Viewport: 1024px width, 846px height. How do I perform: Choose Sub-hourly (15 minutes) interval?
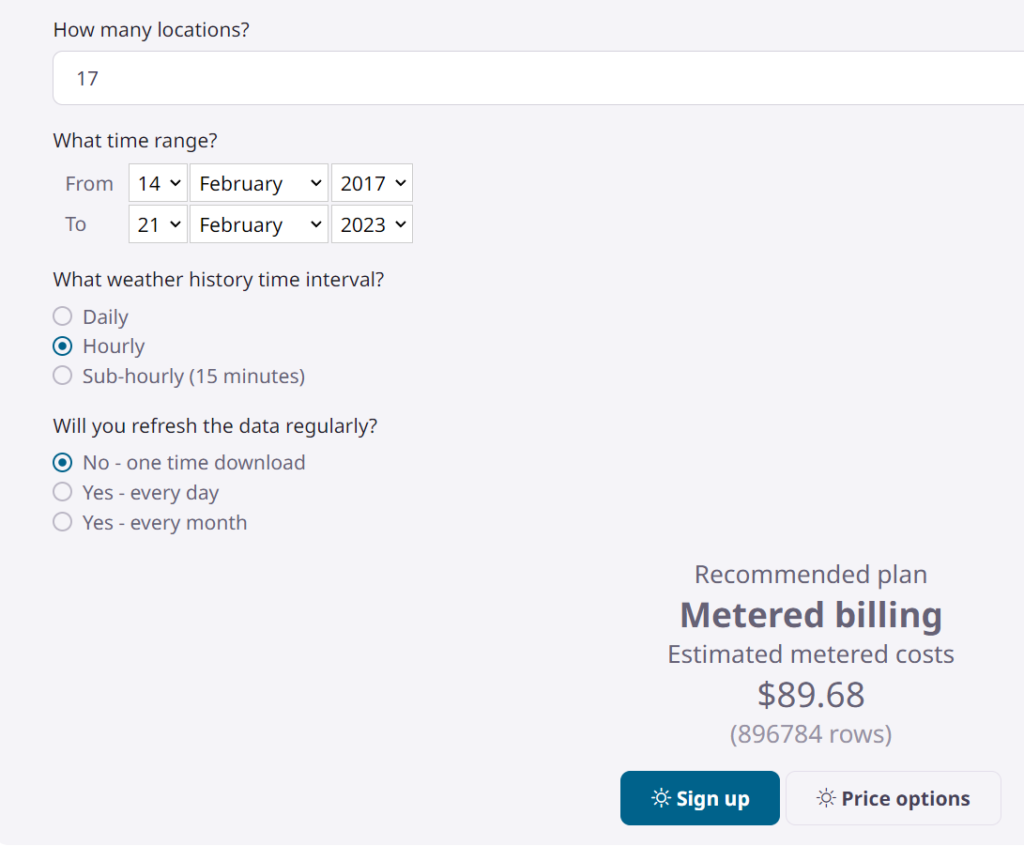(62, 376)
